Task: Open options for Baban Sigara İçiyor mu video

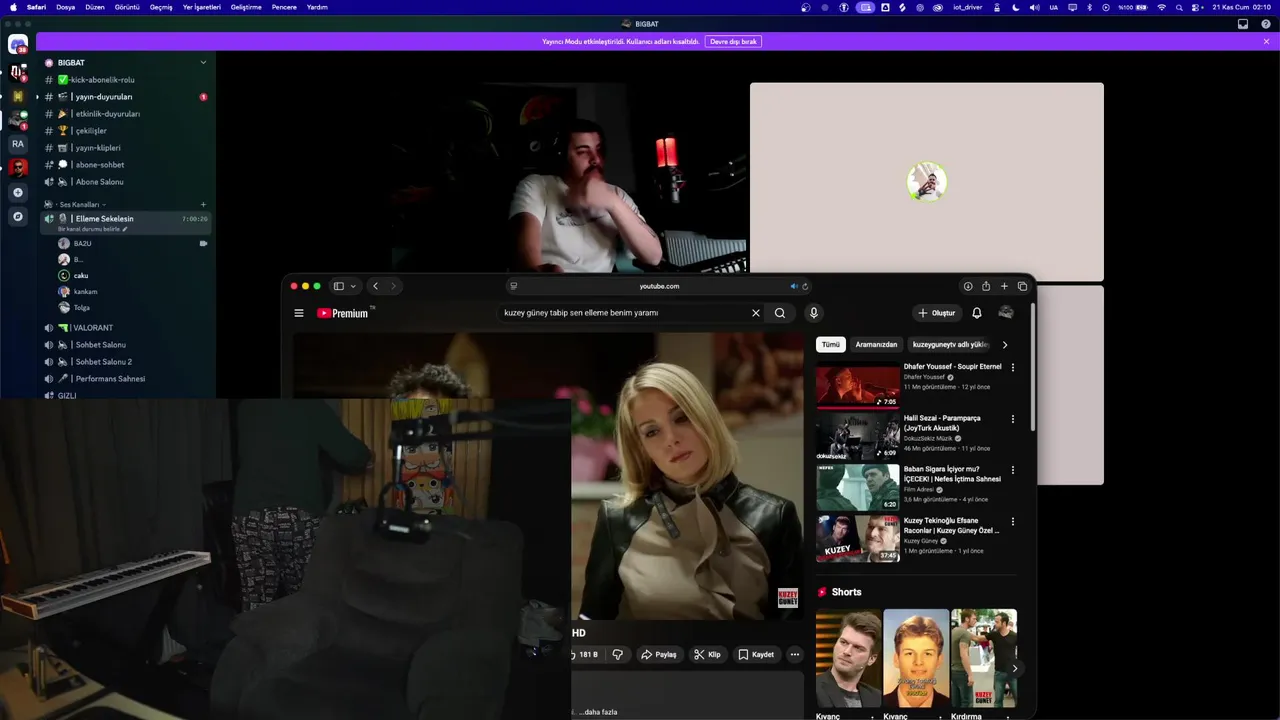Action: (1012, 470)
